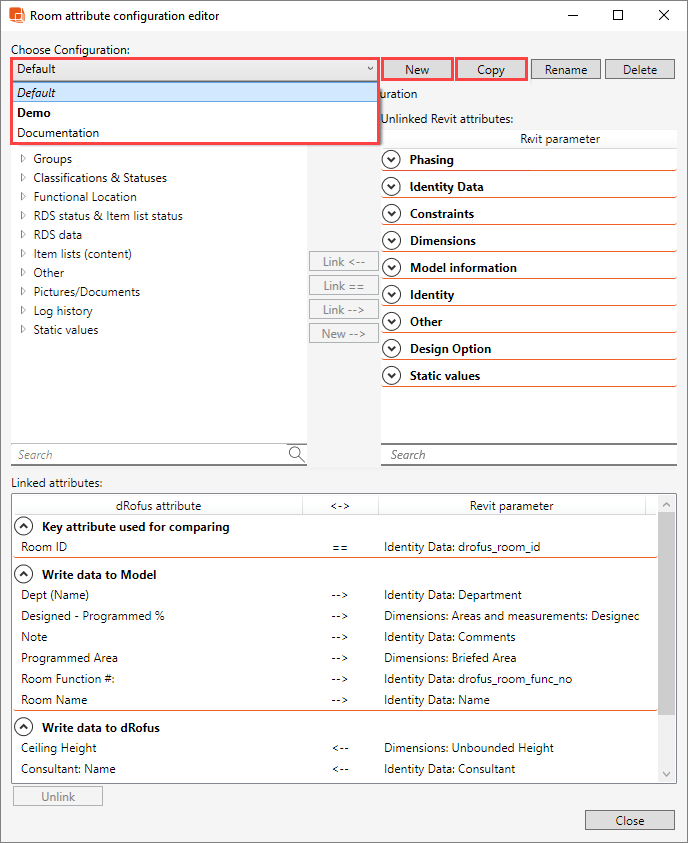The width and height of the screenshot is (688, 843).
Task: Expand the Design Option group
Action: coord(391,349)
